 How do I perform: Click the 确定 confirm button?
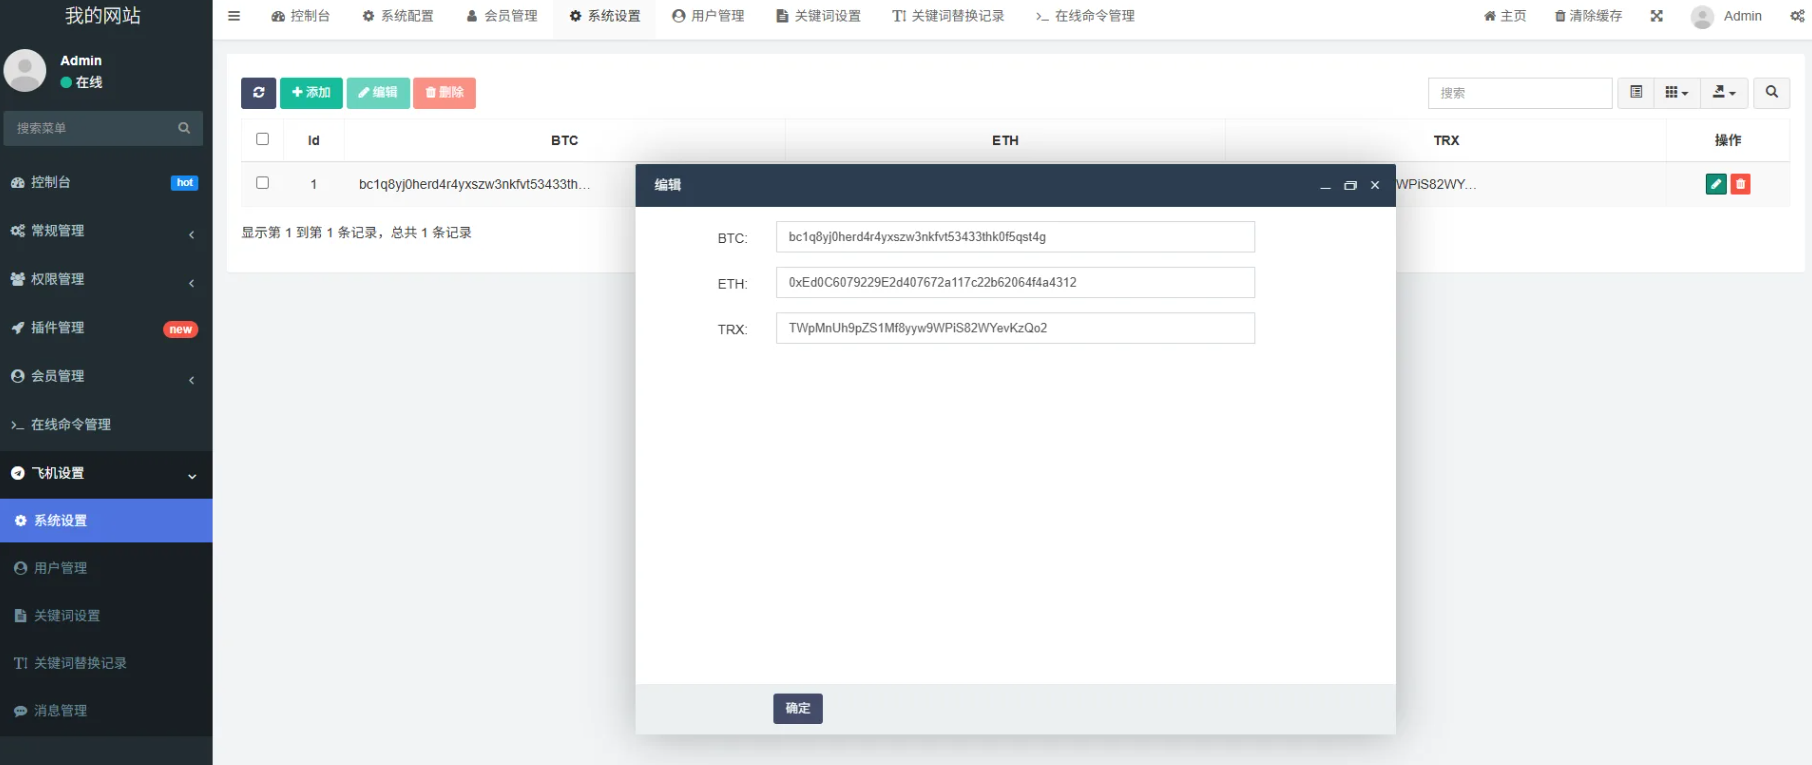(x=798, y=708)
